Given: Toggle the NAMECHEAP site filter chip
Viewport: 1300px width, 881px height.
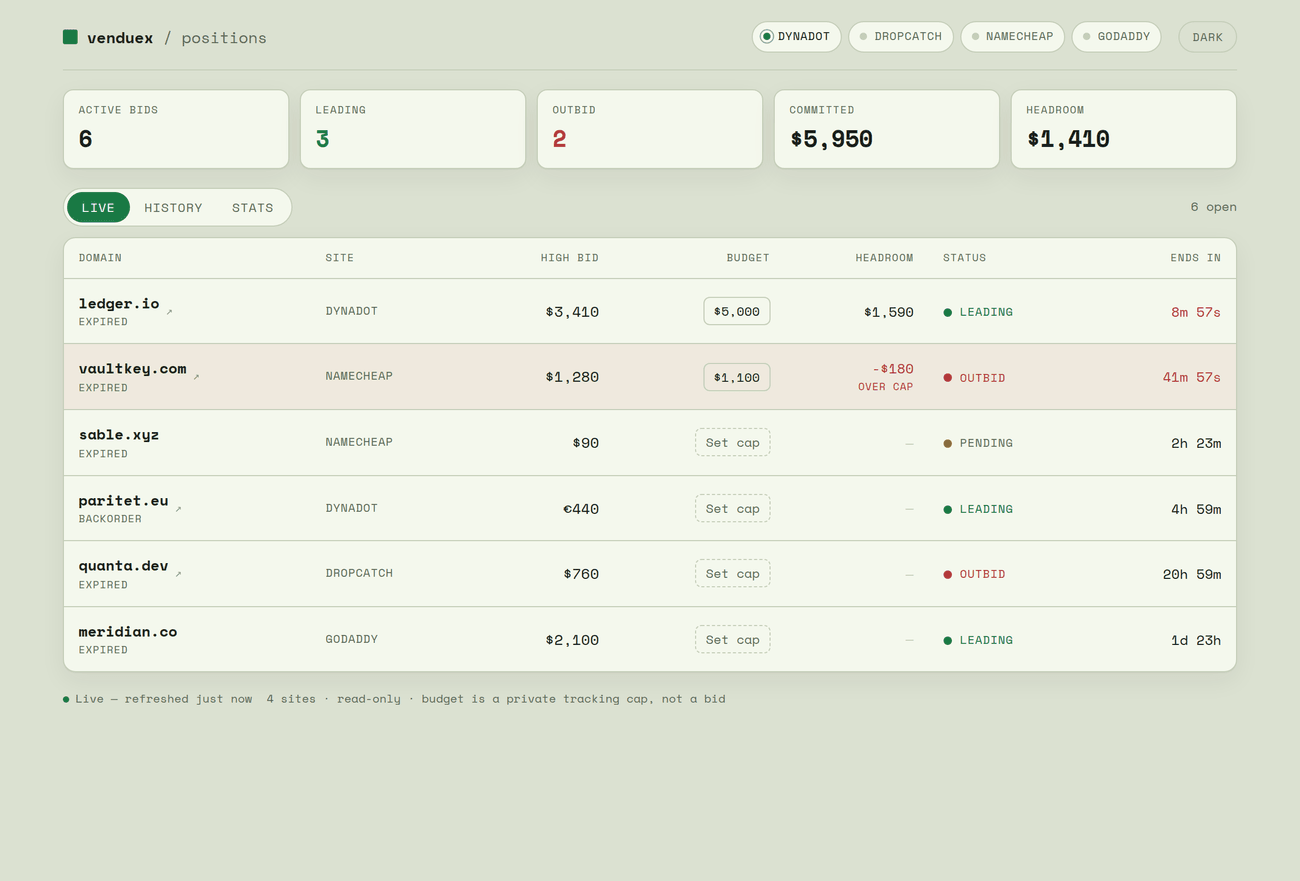Looking at the screenshot, I should pyautogui.click(x=1012, y=37).
